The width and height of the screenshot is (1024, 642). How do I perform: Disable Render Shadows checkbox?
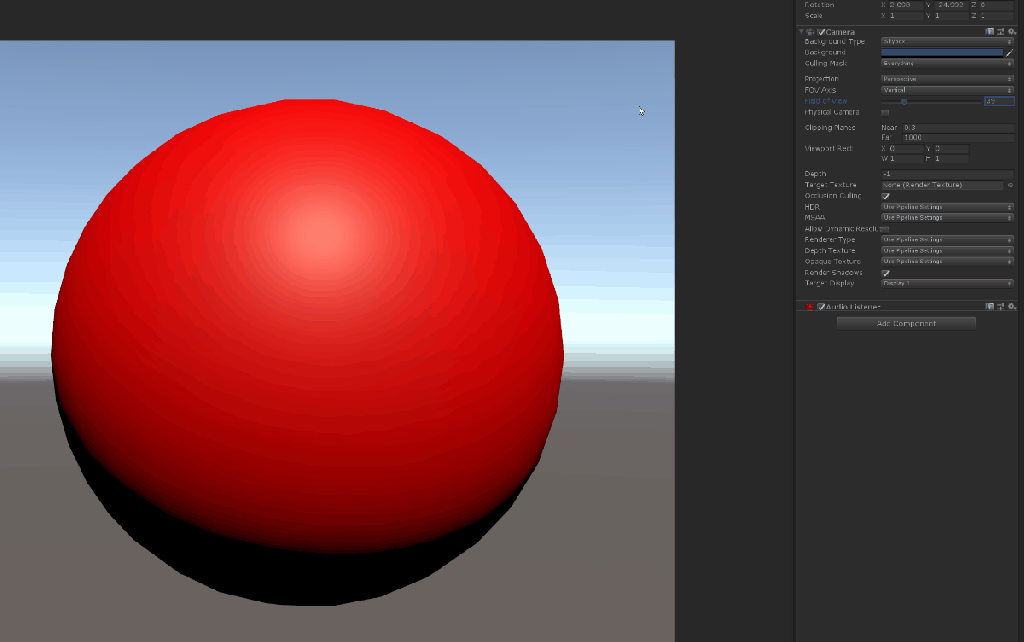tap(885, 272)
